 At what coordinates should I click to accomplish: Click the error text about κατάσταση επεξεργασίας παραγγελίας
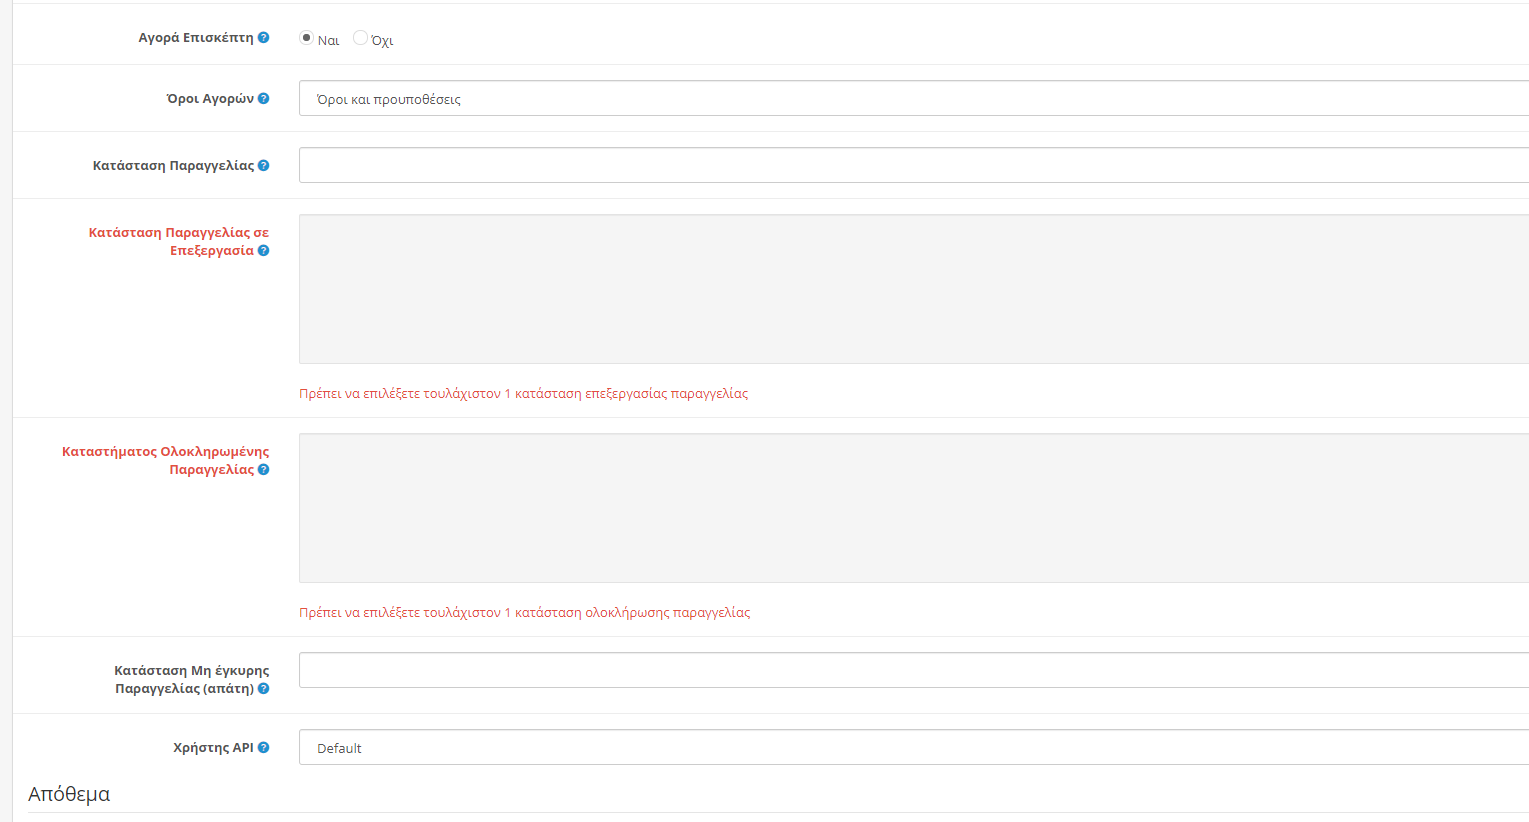pyautogui.click(x=523, y=394)
